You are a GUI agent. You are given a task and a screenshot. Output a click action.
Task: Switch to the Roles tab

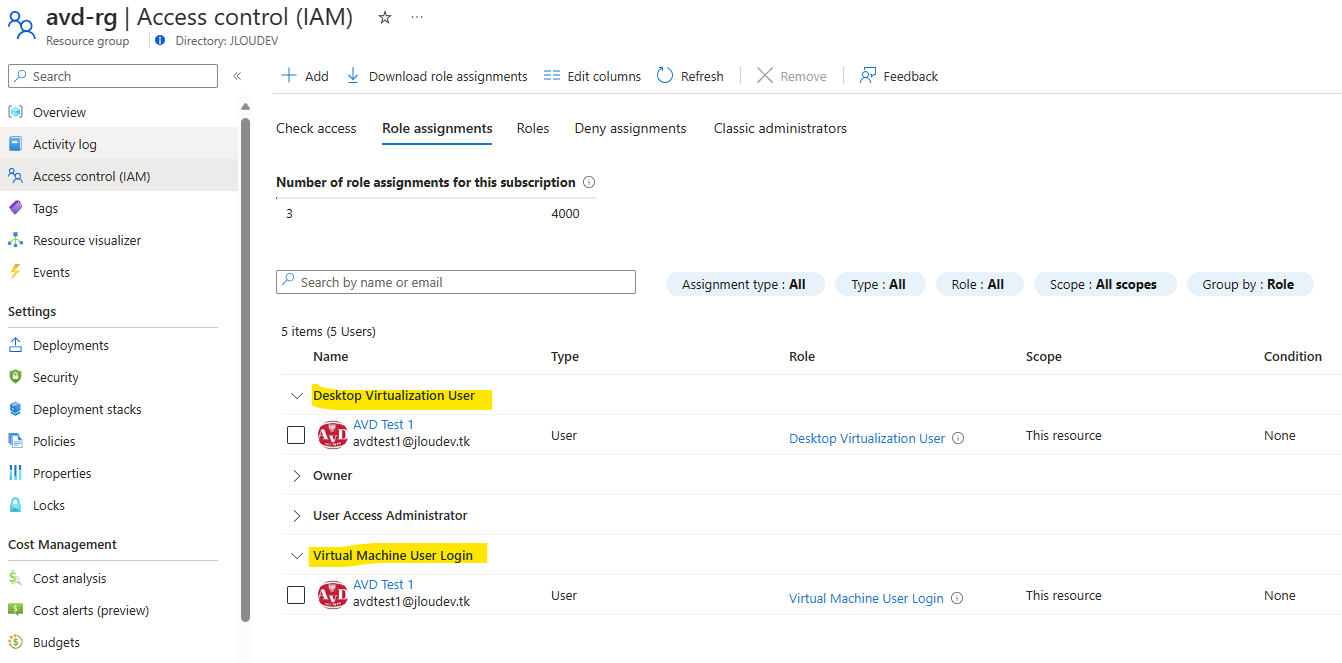tap(533, 128)
